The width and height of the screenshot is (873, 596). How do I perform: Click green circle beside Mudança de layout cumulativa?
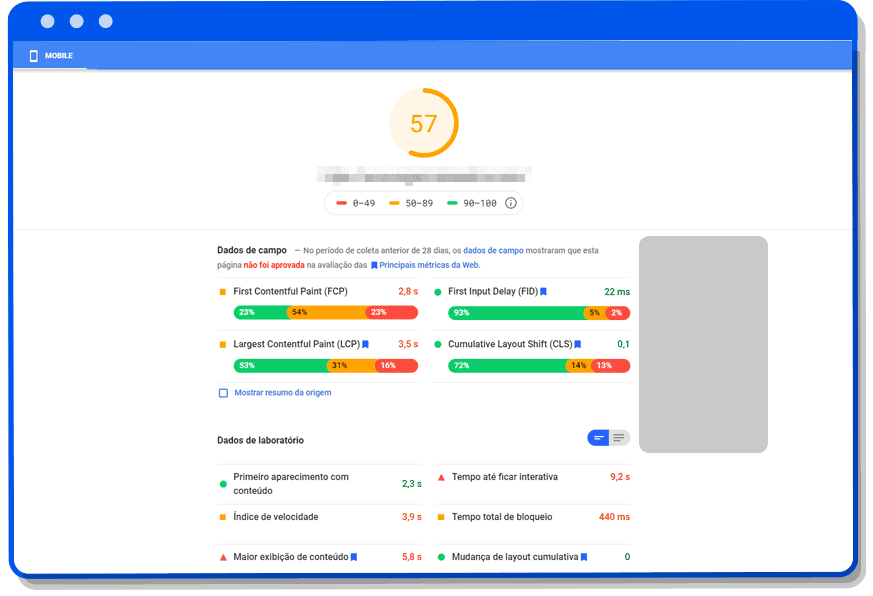(x=442, y=558)
